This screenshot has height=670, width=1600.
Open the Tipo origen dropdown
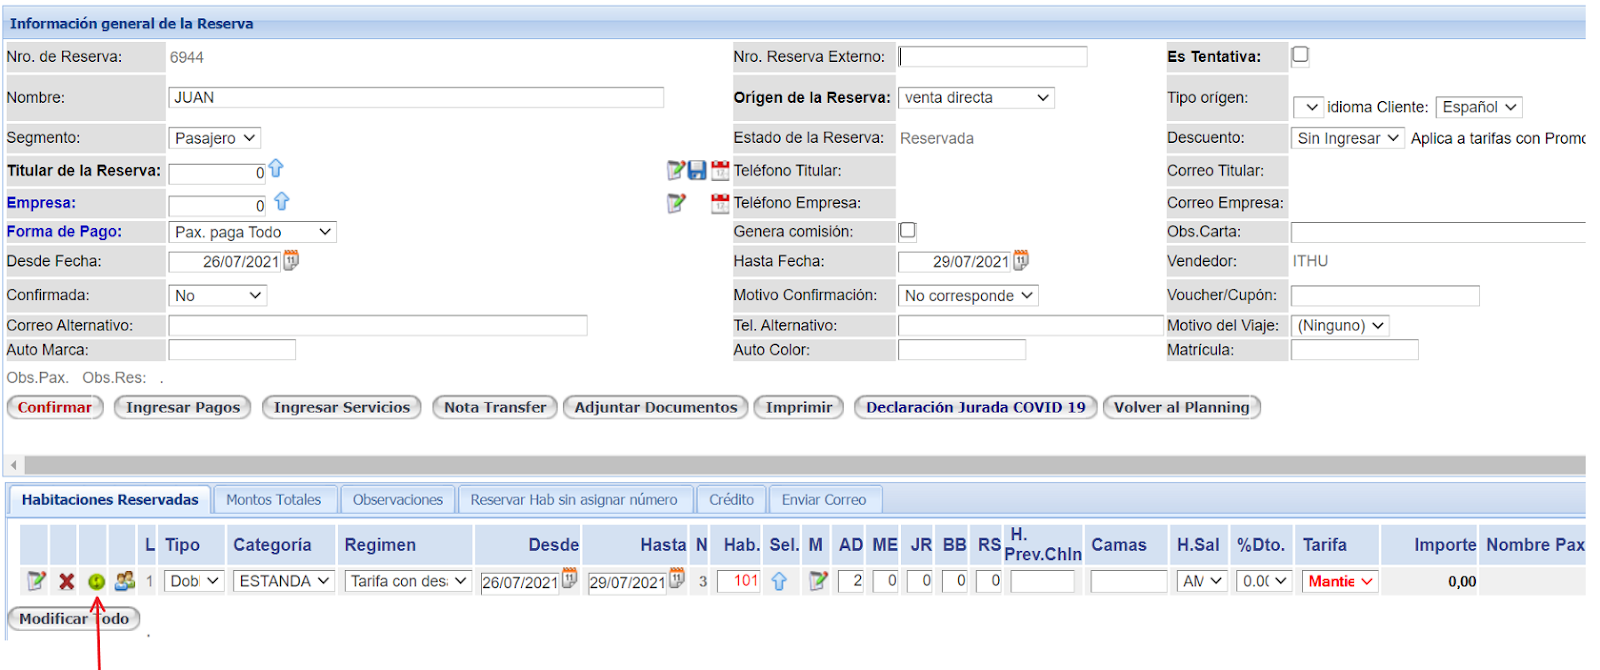pyautogui.click(x=1308, y=107)
